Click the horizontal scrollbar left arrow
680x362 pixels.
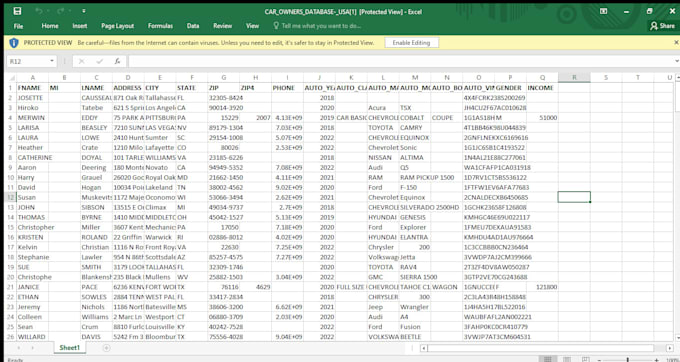click(424, 348)
